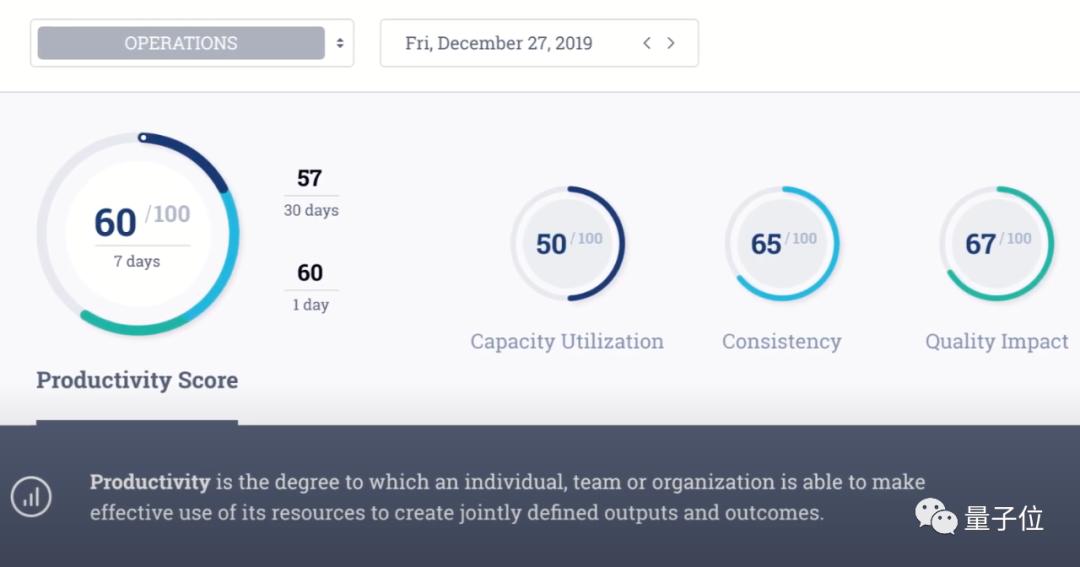
Task: Select the 30 days score of 57
Action: [310, 191]
